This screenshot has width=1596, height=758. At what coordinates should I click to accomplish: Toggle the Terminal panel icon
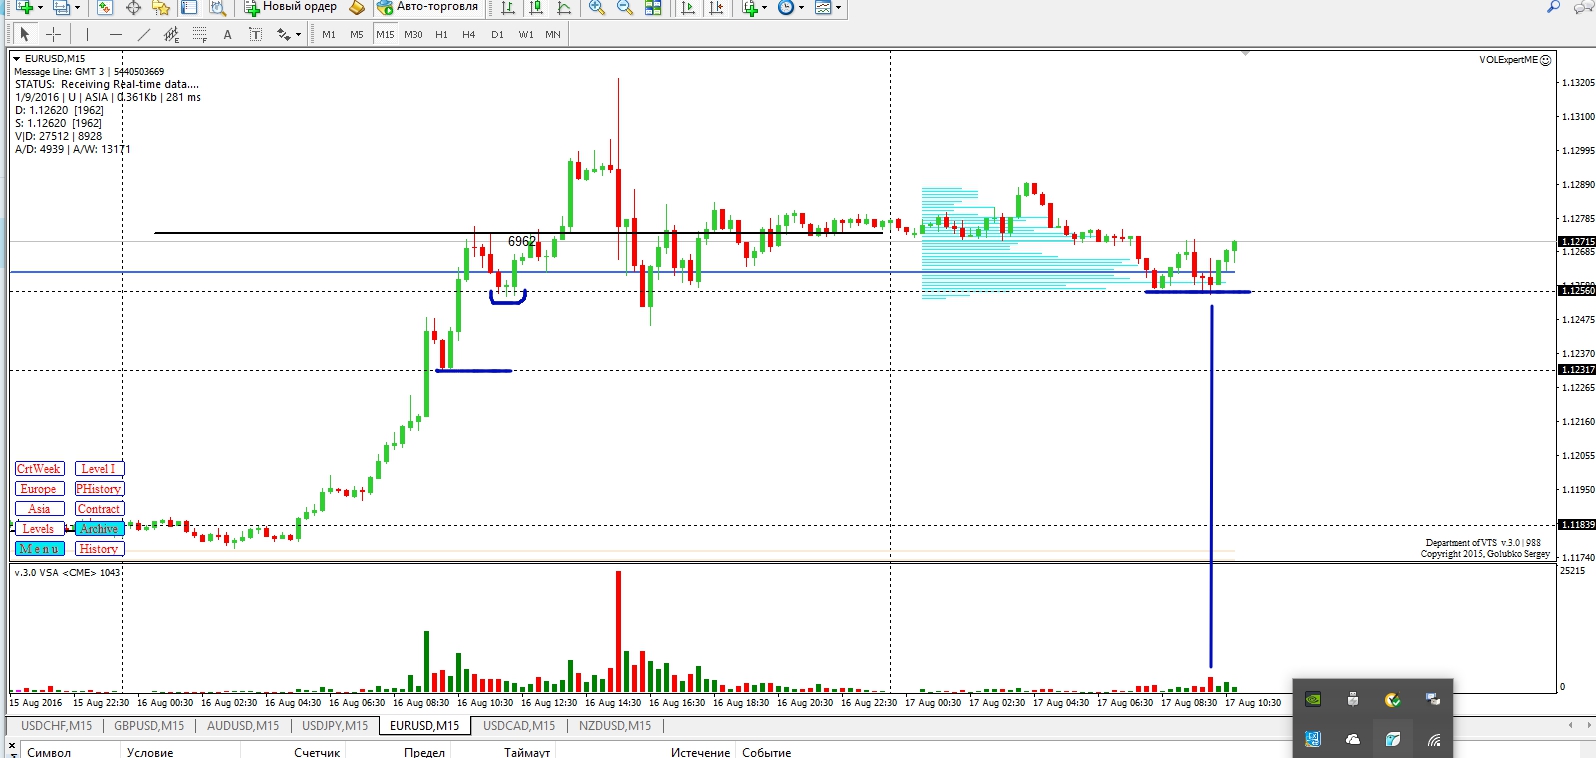coord(189,7)
